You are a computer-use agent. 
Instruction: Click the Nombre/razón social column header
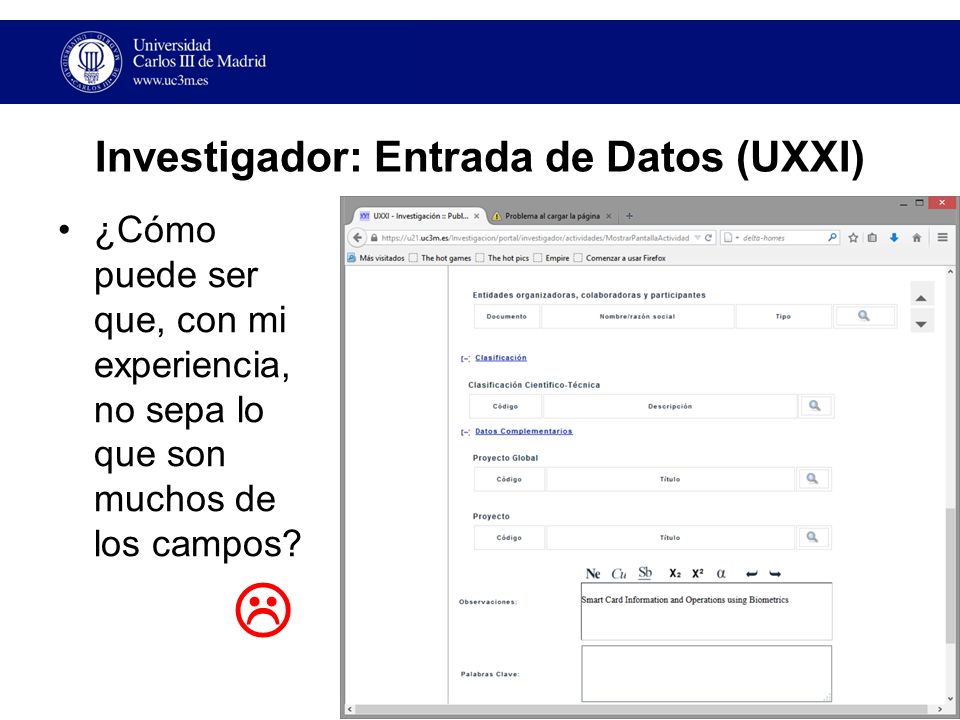pyautogui.click(x=637, y=317)
